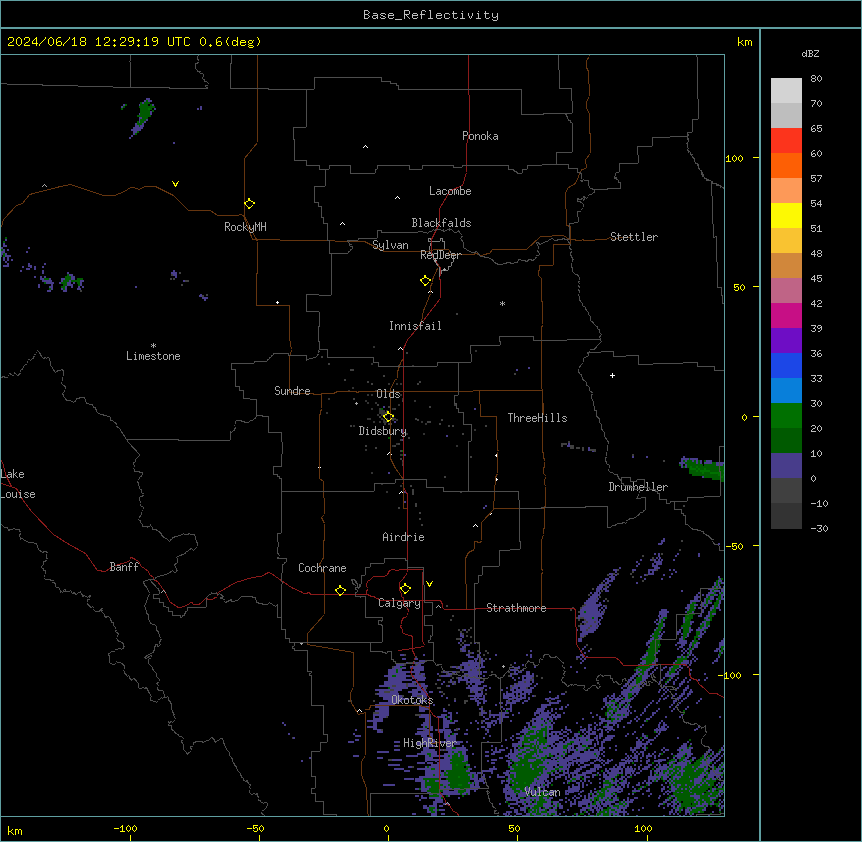The width and height of the screenshot is (862, 842).
Task: Click the Limestone label
Action: point(153,356)
